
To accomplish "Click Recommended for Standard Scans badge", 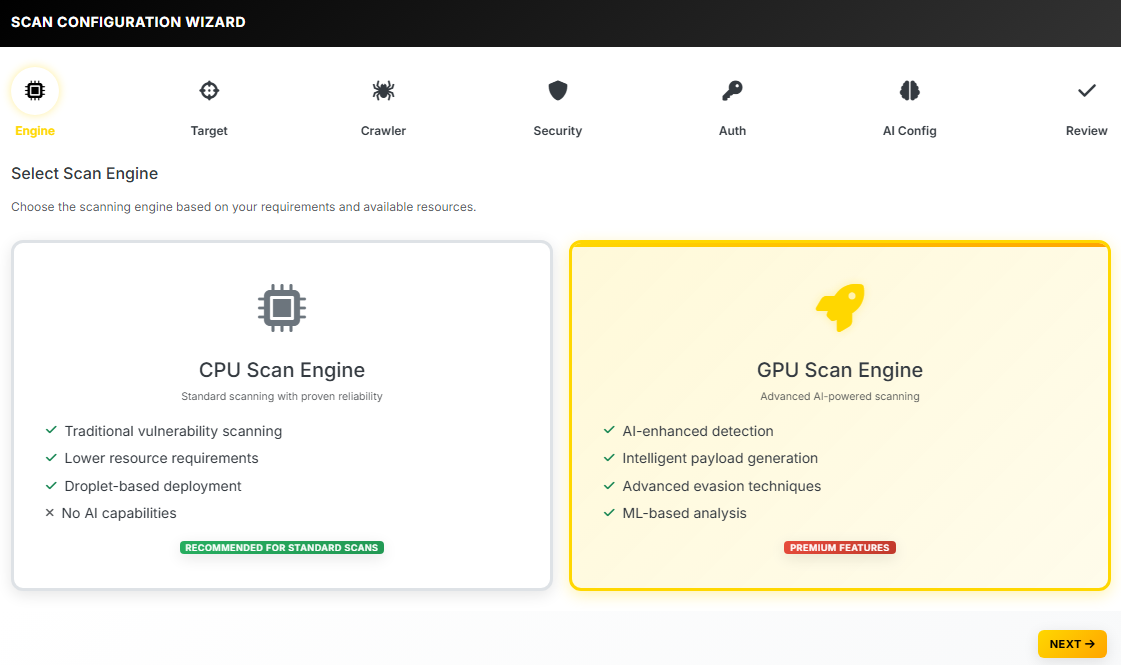I will point(282,548).
